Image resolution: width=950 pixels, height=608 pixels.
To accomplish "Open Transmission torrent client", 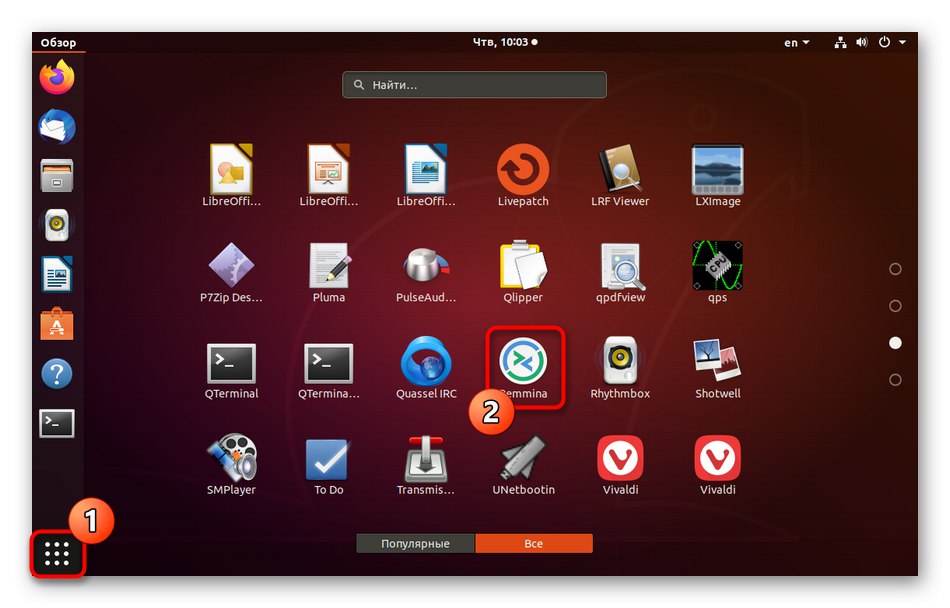I will [x=426, y=464].
